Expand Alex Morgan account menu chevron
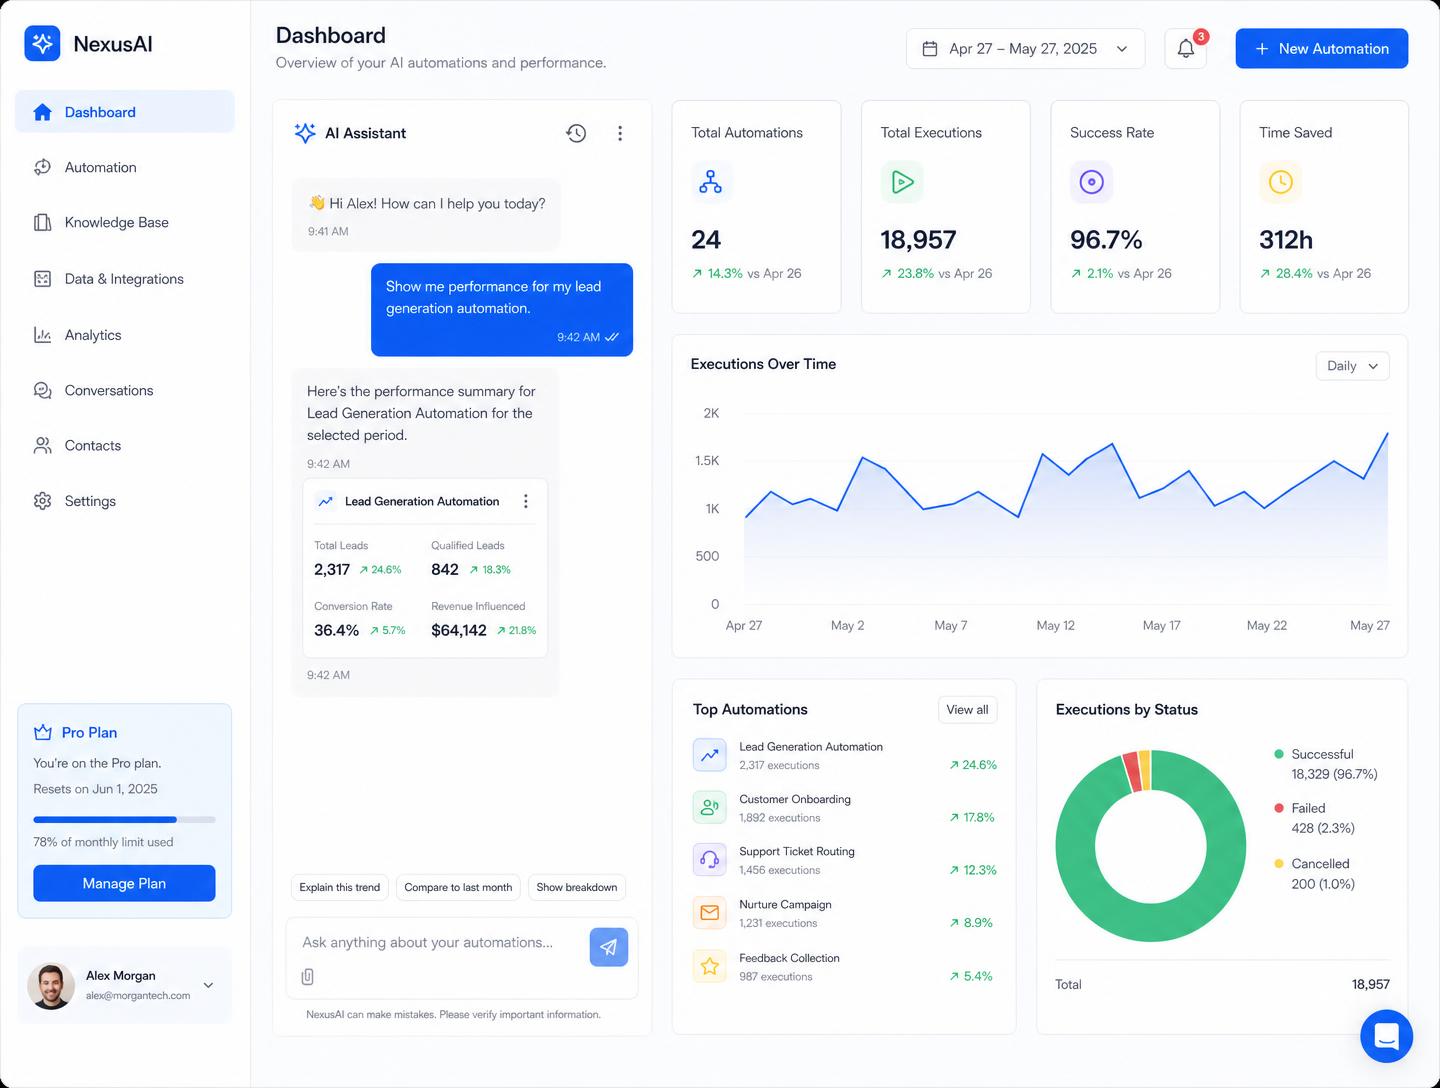This screenshot has height=1088, width=1440. click(208, 985)
